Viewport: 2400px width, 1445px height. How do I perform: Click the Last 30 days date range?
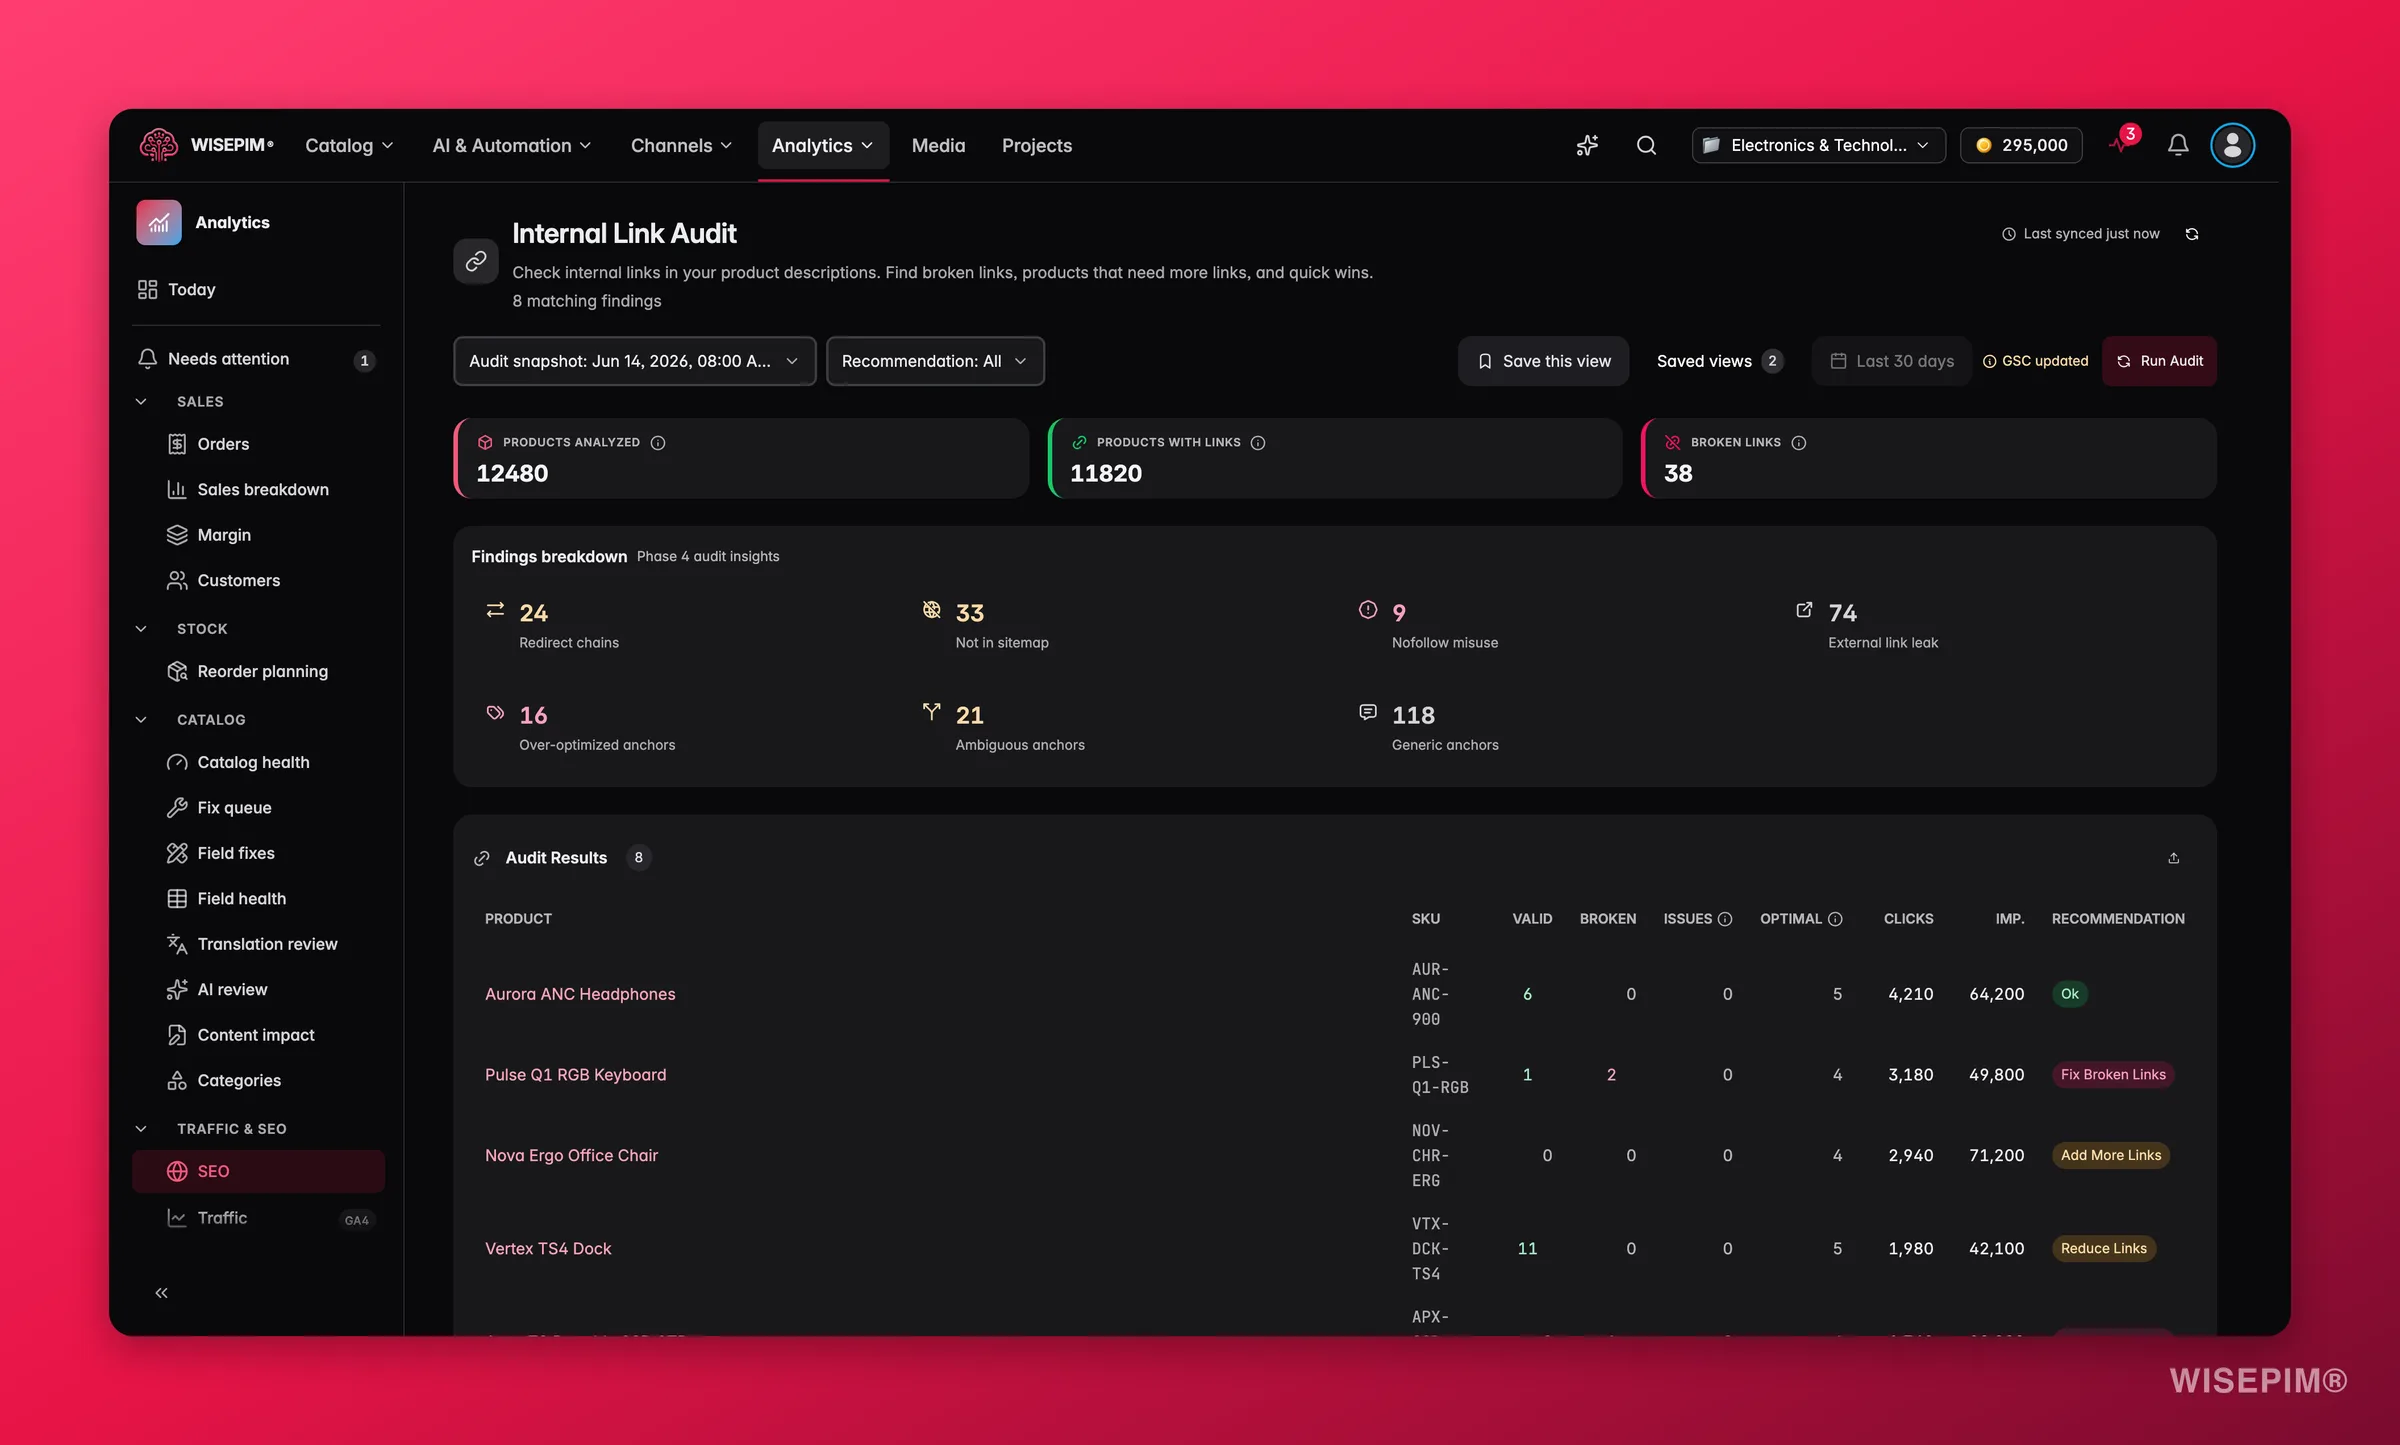pos(1892,361)
